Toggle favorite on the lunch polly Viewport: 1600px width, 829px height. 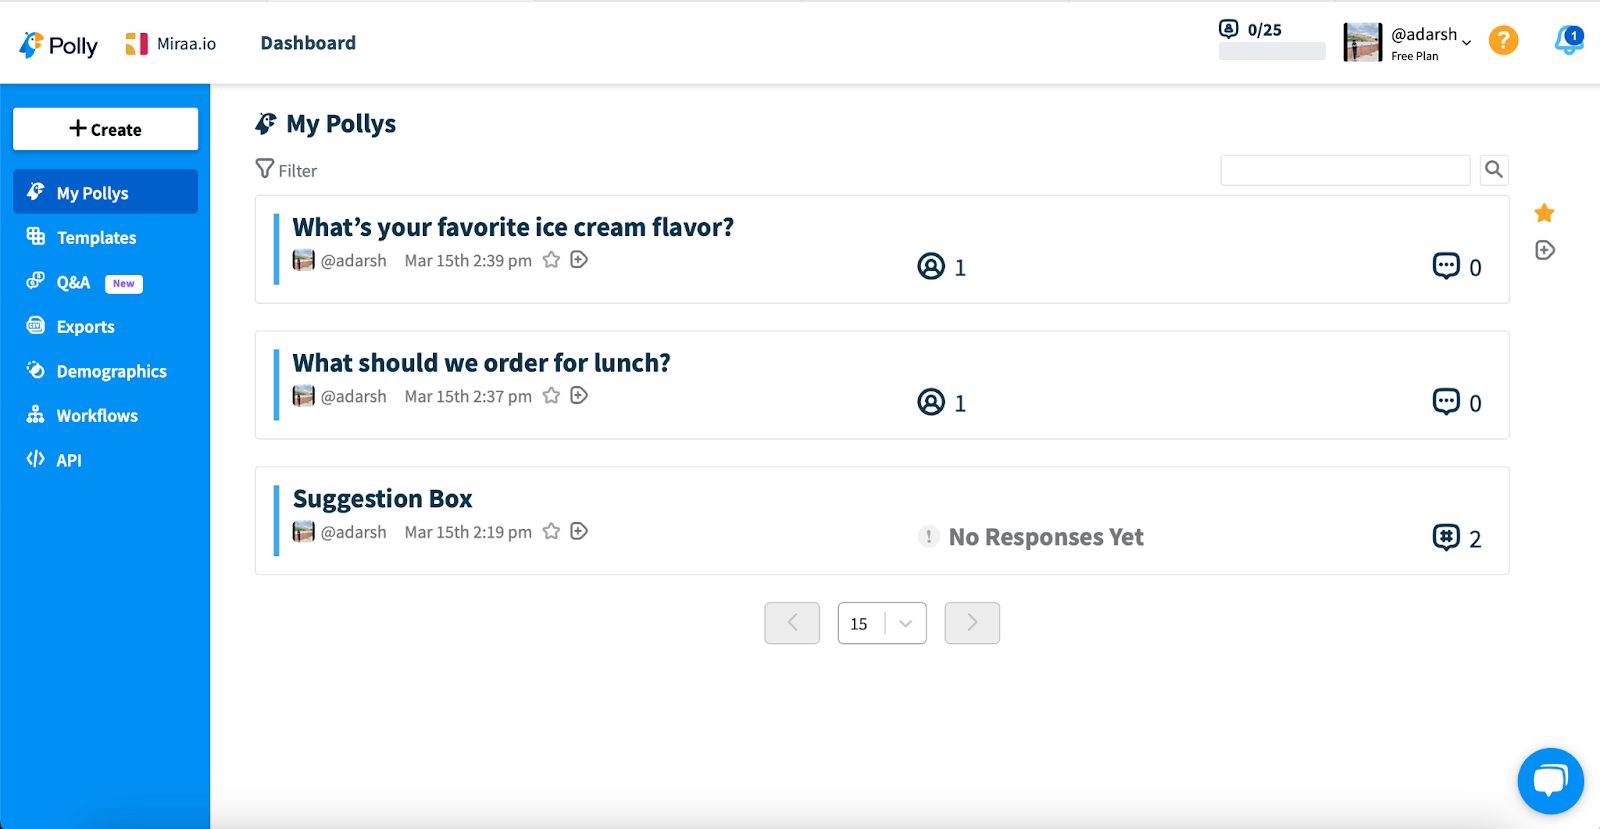click(x=551, y=395)
